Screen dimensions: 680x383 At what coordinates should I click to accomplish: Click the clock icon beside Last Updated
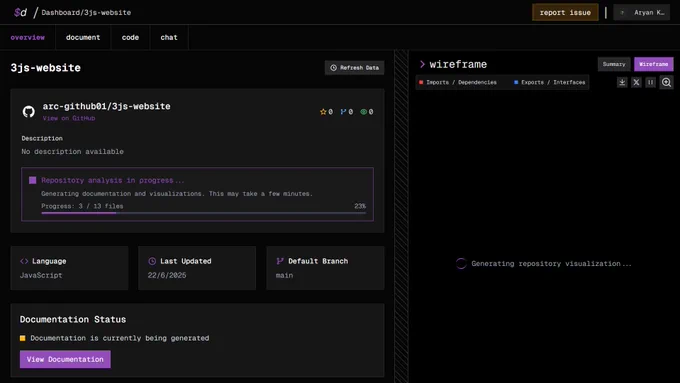152,261
